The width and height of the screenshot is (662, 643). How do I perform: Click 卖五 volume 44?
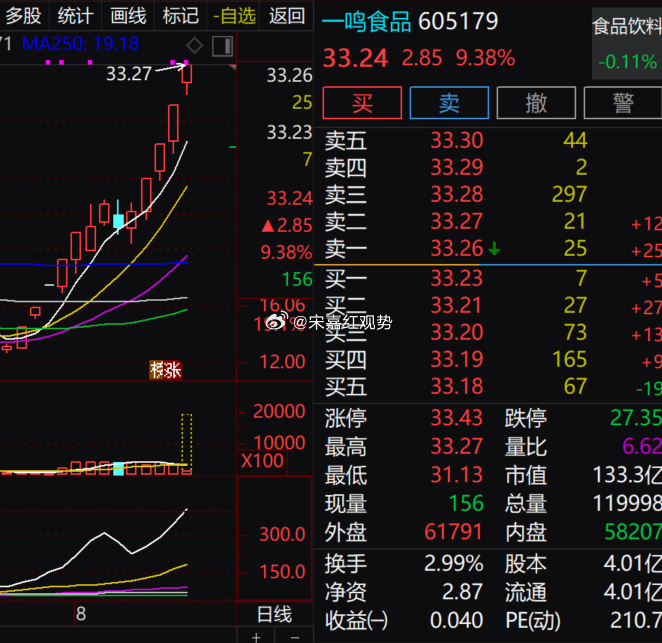575,140
